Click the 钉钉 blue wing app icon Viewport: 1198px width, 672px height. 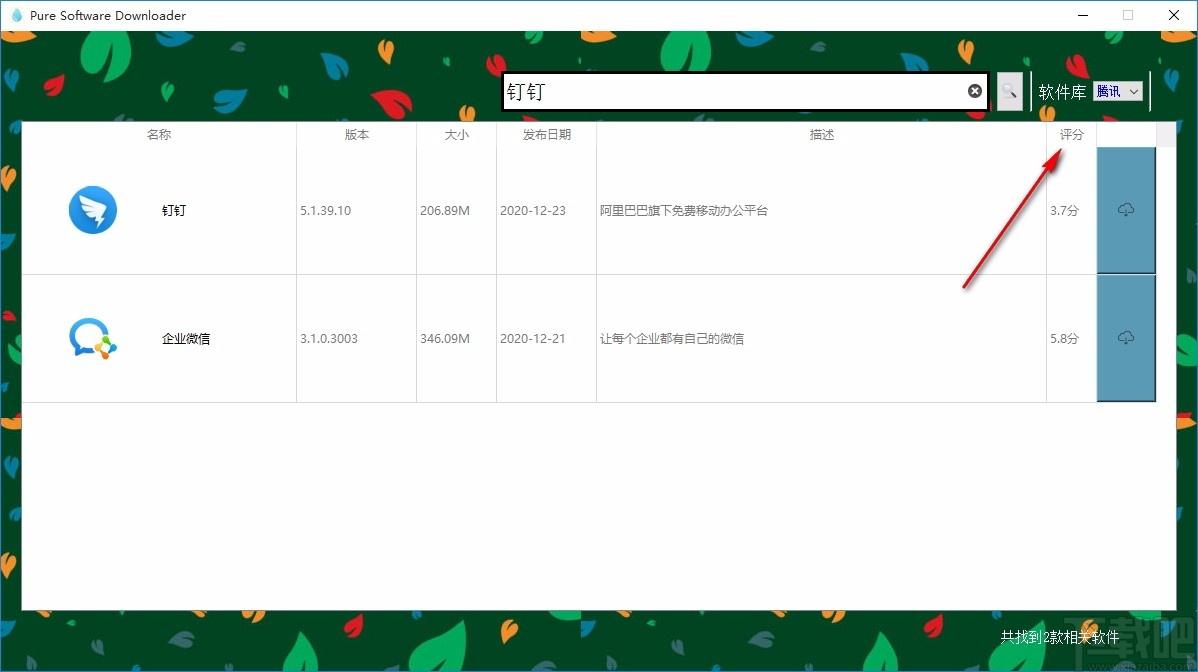pyautogui.click(x=92, y=210)
